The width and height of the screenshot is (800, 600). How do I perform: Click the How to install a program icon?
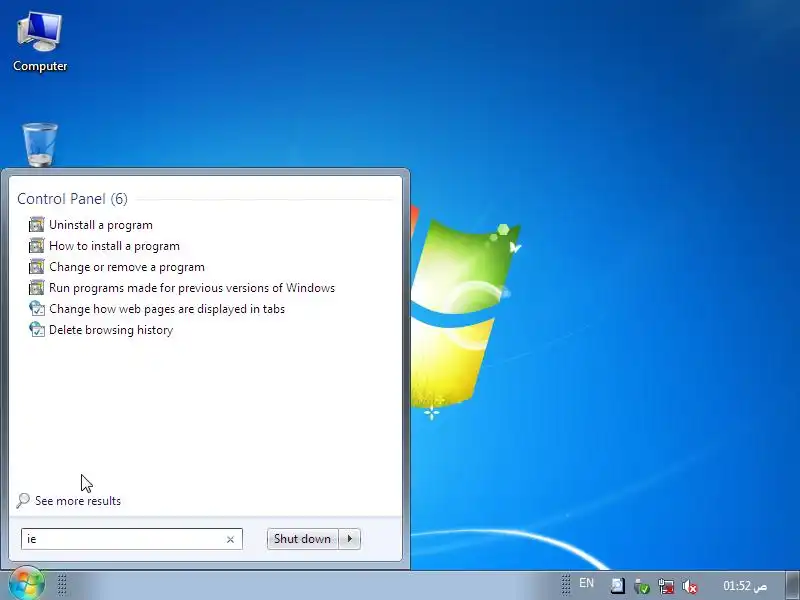point(37,245)
